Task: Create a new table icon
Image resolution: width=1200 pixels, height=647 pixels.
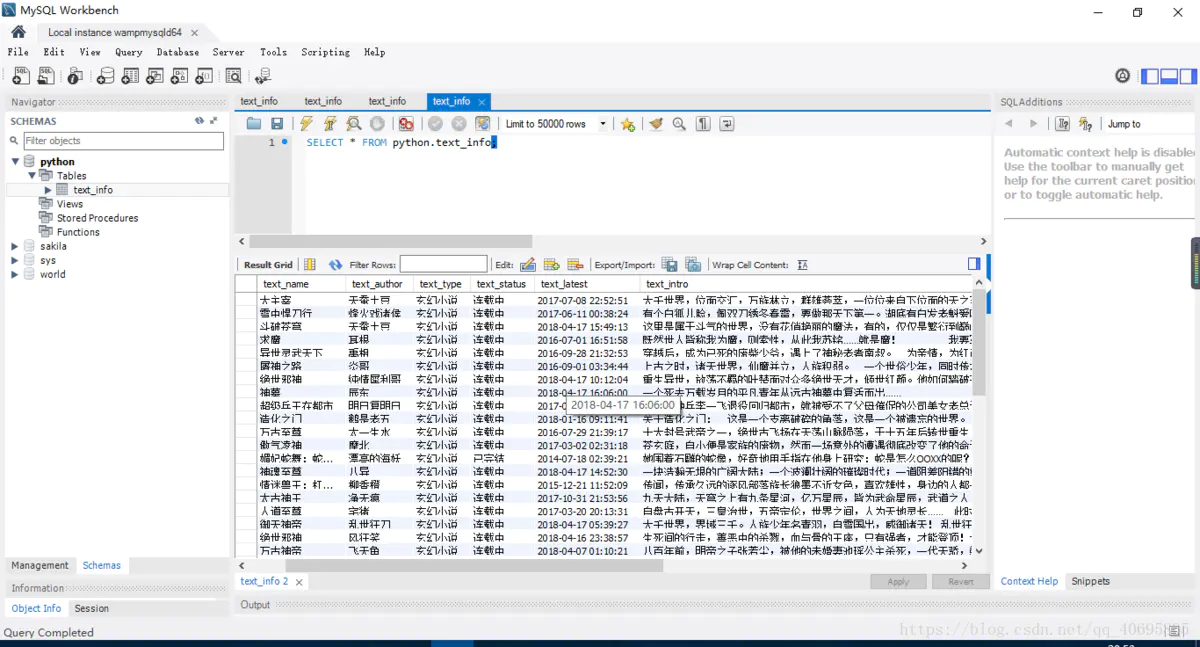Action: (x=130, y=76)
